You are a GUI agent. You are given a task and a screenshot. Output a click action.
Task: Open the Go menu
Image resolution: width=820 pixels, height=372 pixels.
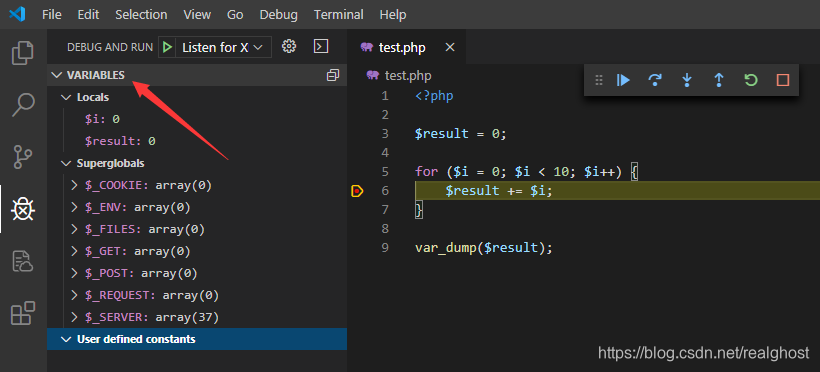click(x=235, y=15)
